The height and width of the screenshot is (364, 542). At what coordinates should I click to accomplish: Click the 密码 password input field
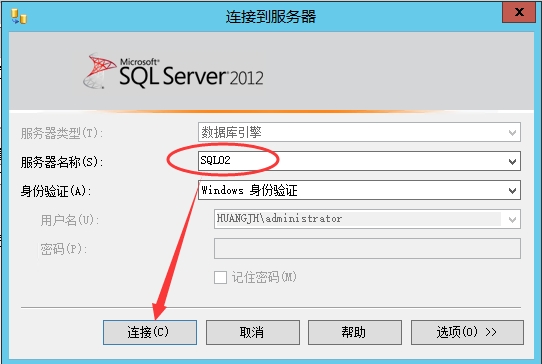tap(367, 248)
